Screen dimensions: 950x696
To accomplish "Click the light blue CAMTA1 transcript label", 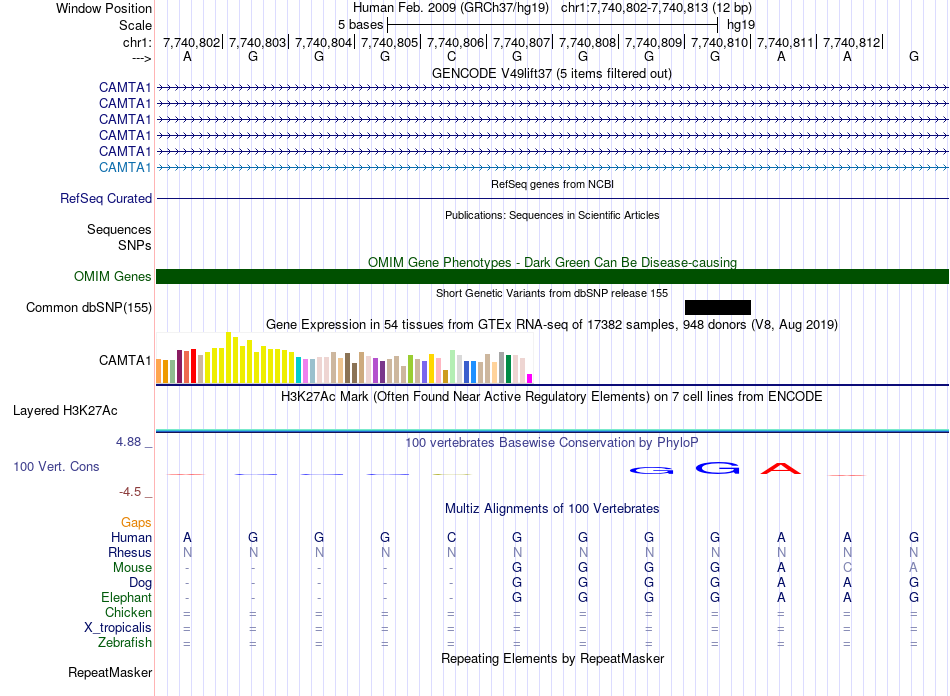I will pyautogui.click(x=125, y=168).
